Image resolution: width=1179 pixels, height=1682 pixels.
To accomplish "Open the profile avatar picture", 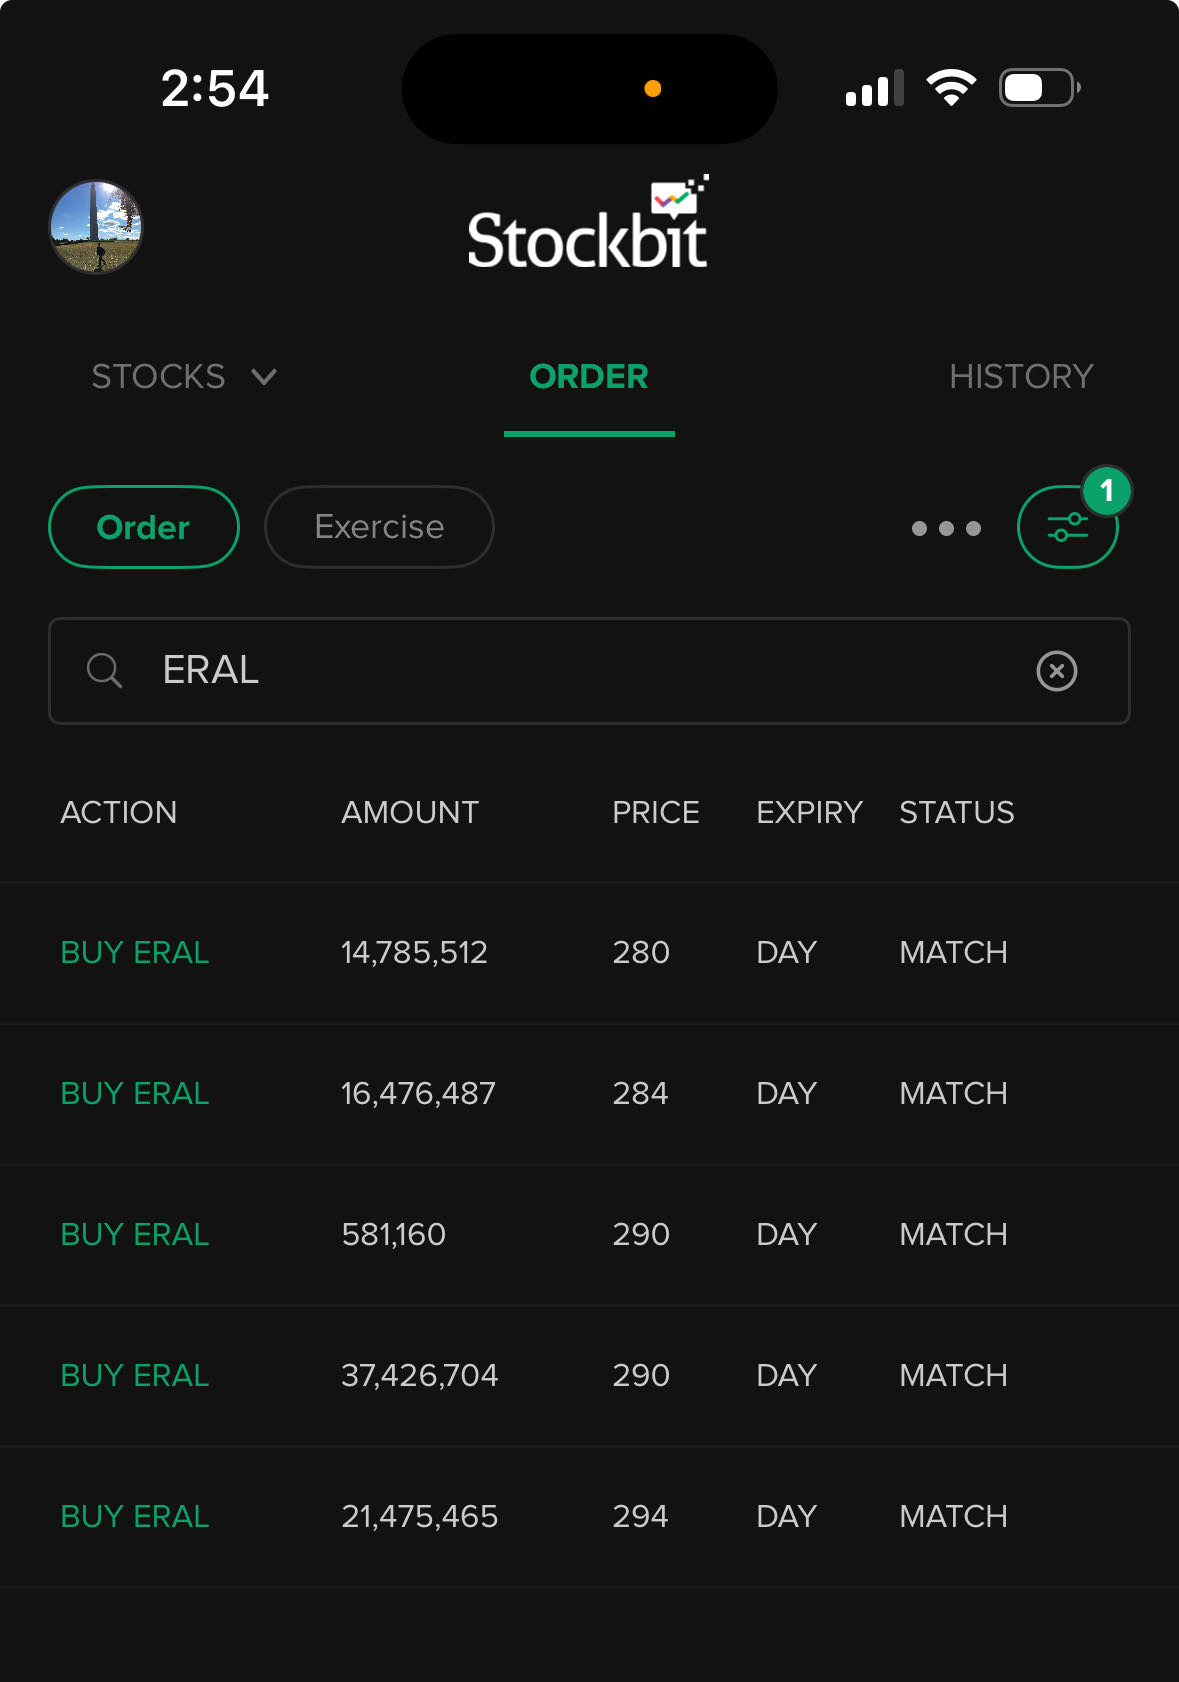I will 96,227.
